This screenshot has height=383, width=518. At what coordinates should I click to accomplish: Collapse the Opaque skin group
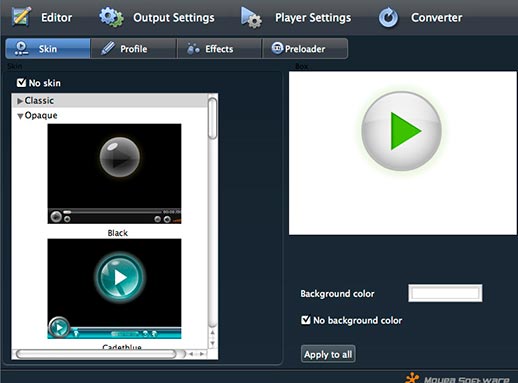tap(20, 116)
